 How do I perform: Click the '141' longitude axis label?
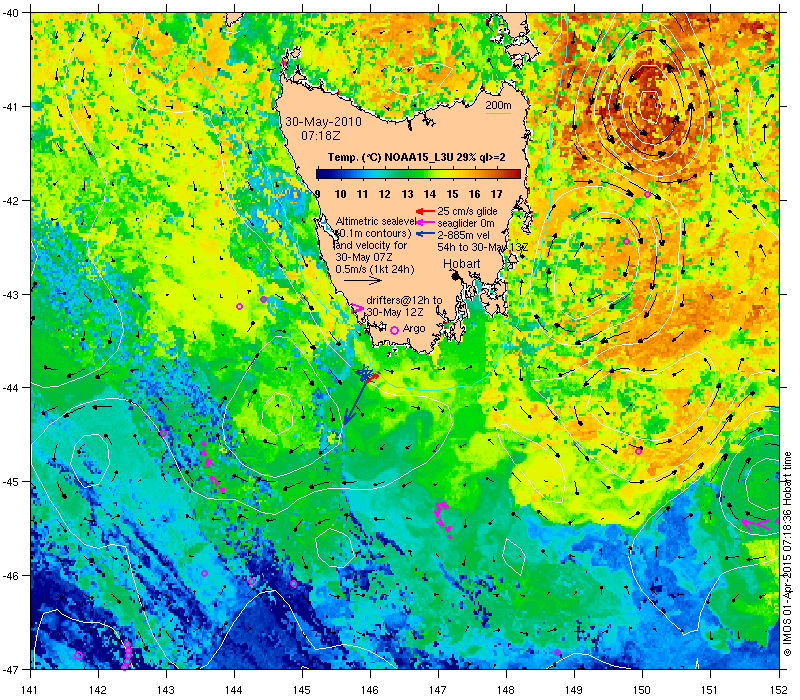31,690
